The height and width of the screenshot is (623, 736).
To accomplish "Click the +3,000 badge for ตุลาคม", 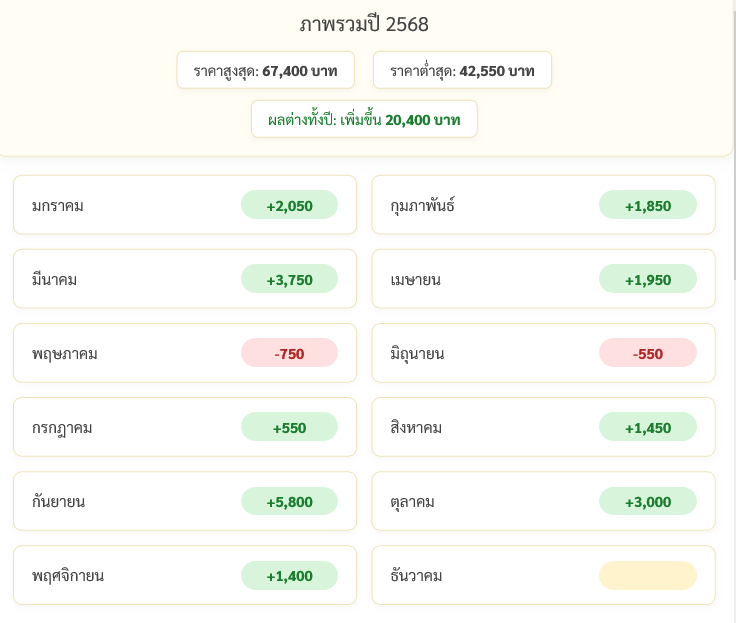I will [647, 501].
